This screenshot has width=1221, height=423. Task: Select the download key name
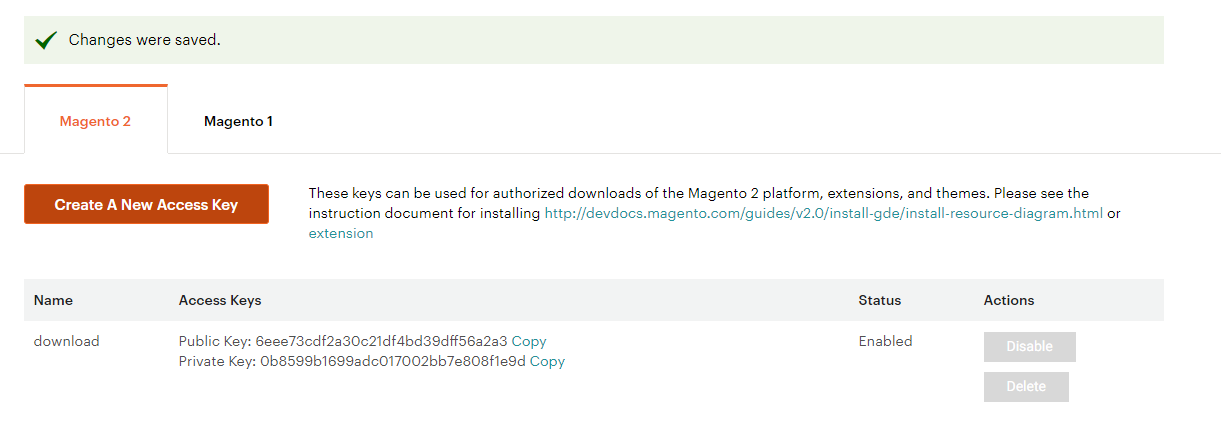[x=67, y=341]
